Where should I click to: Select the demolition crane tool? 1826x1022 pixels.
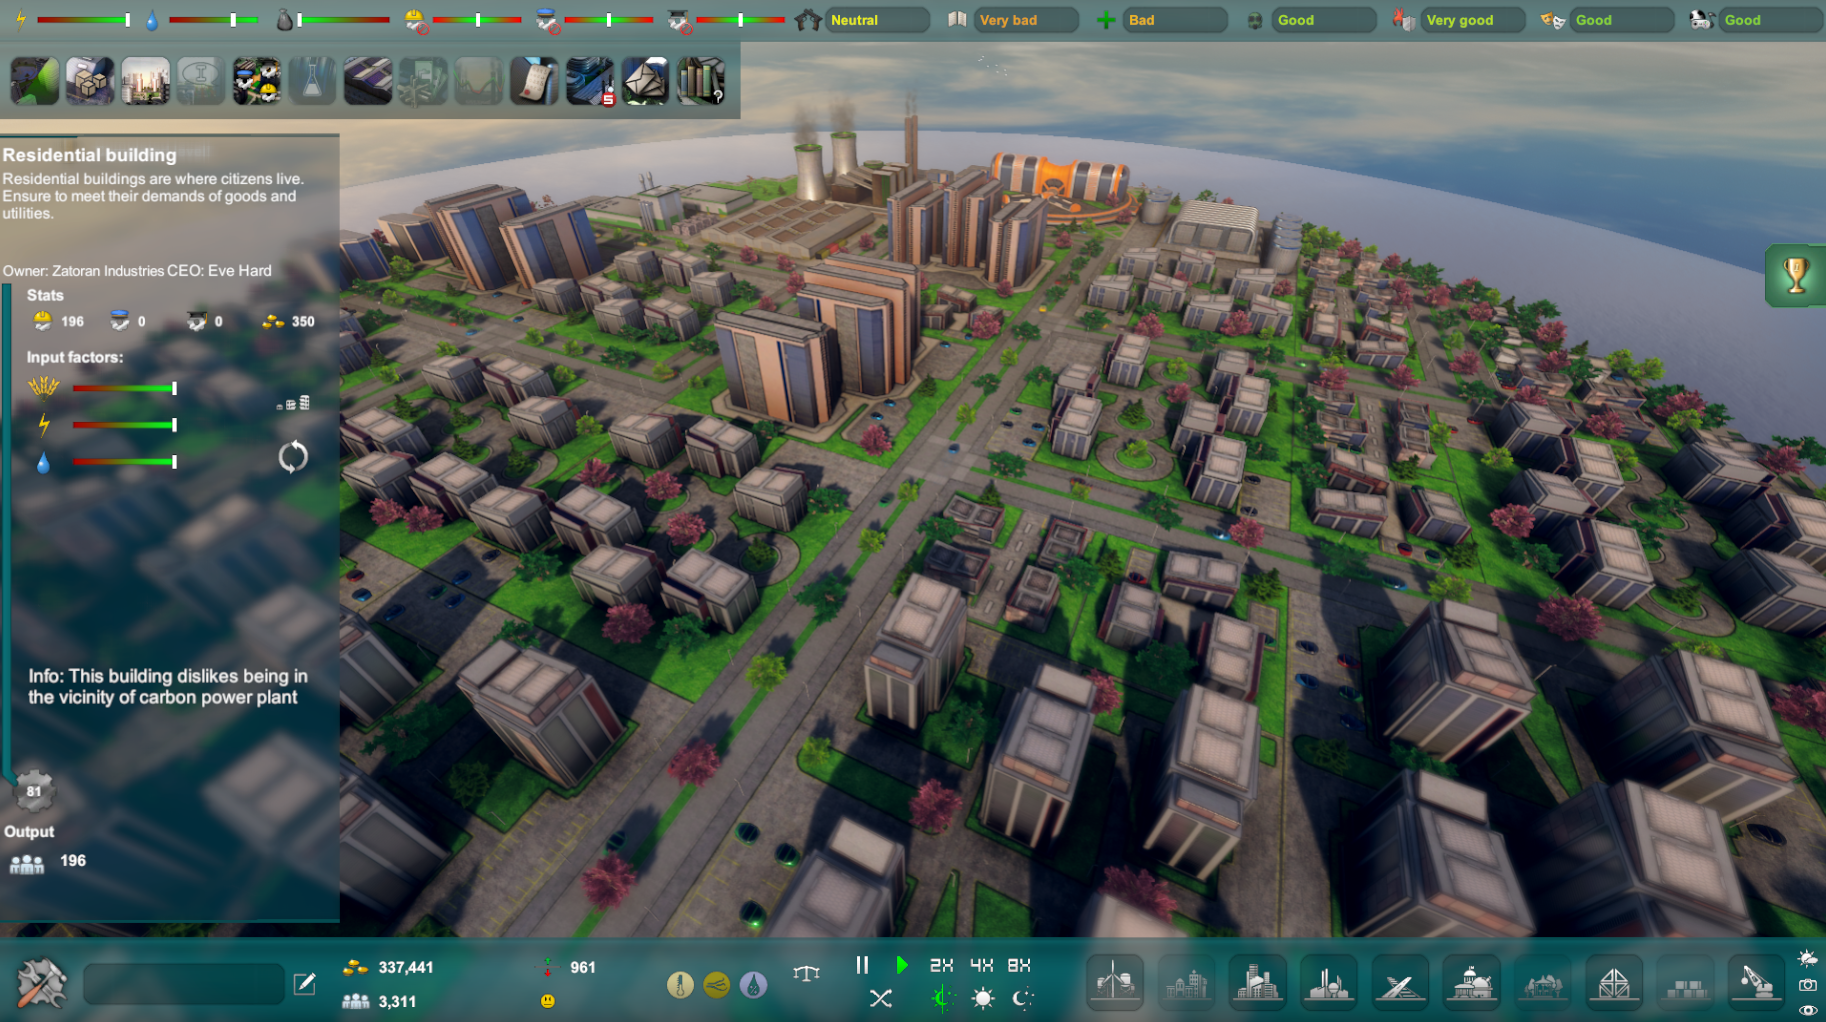coord(1757,983)
